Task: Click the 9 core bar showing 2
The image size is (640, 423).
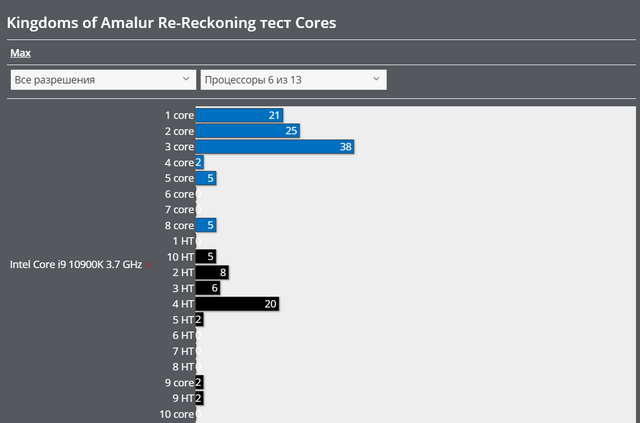Action: [199, 382]
